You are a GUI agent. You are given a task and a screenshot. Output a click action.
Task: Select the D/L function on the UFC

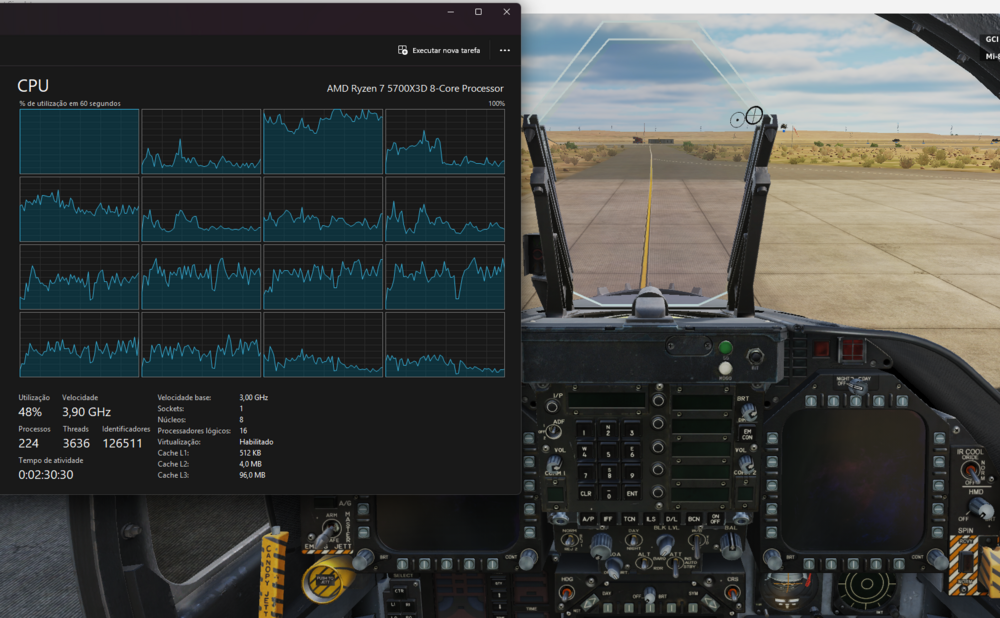point(672,519)
